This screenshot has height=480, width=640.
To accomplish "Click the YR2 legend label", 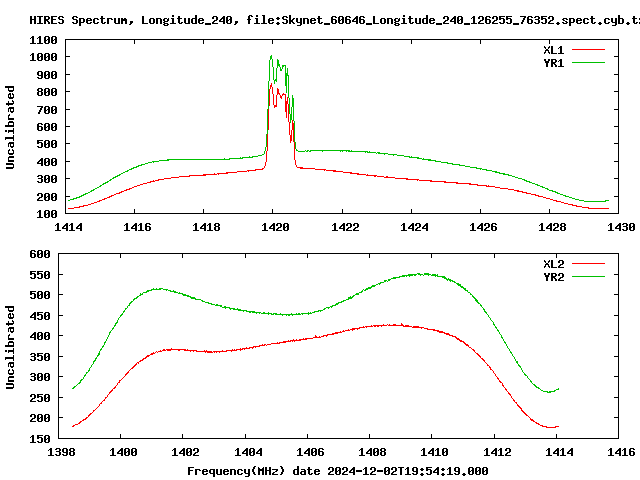I will (553, 277).
